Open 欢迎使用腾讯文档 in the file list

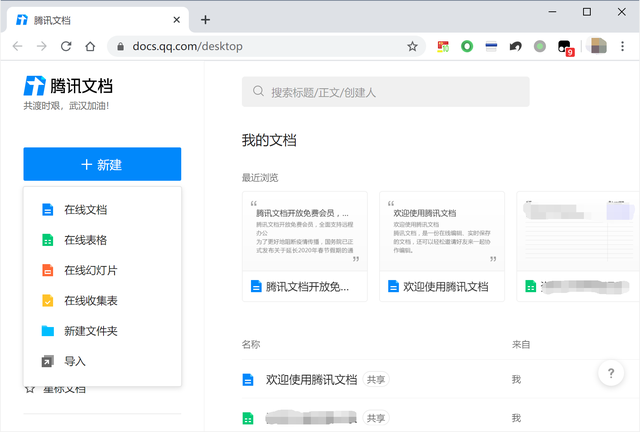(310, 380)
